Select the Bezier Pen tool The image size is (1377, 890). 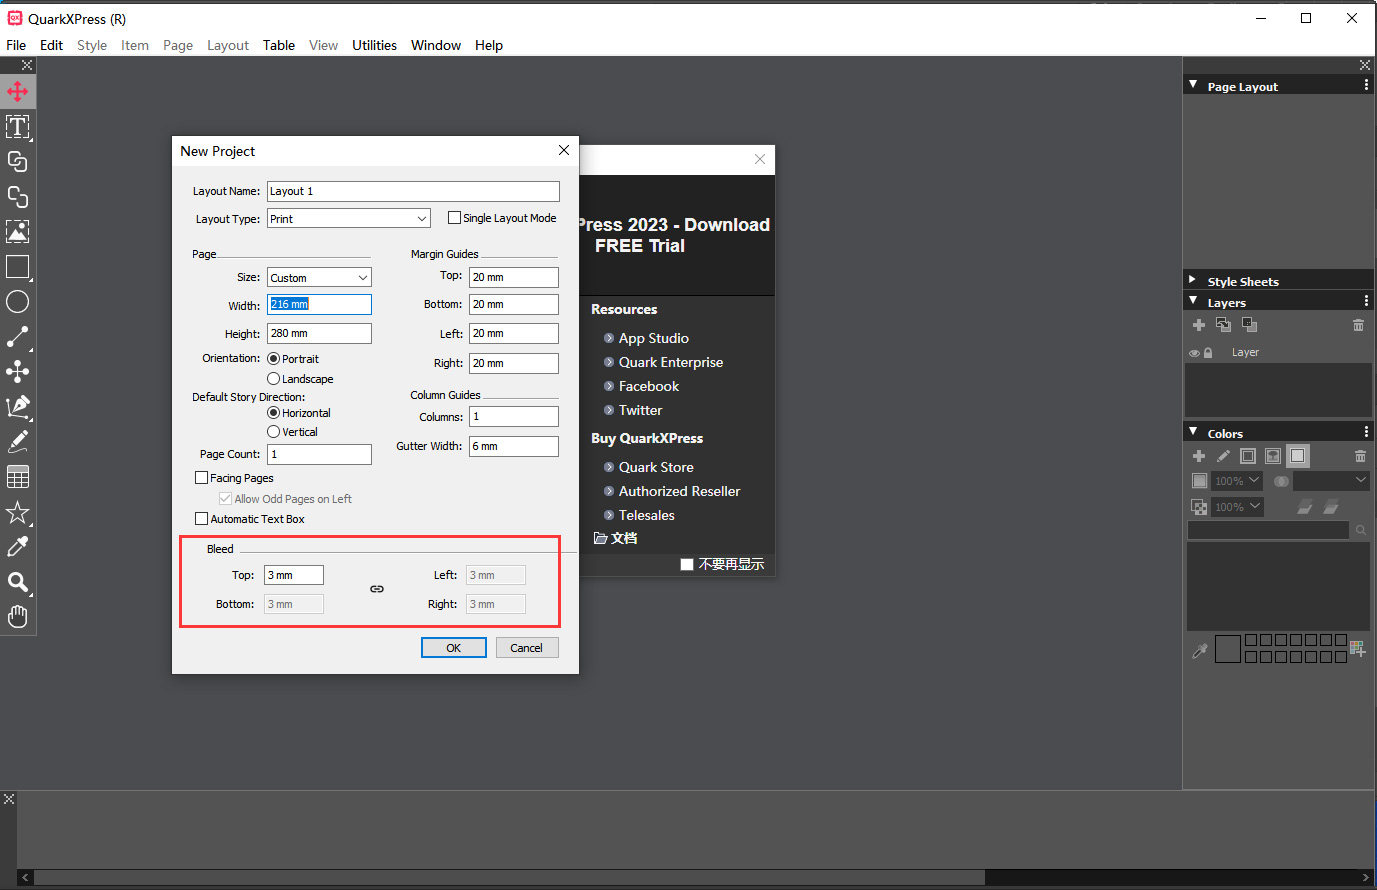18,407
